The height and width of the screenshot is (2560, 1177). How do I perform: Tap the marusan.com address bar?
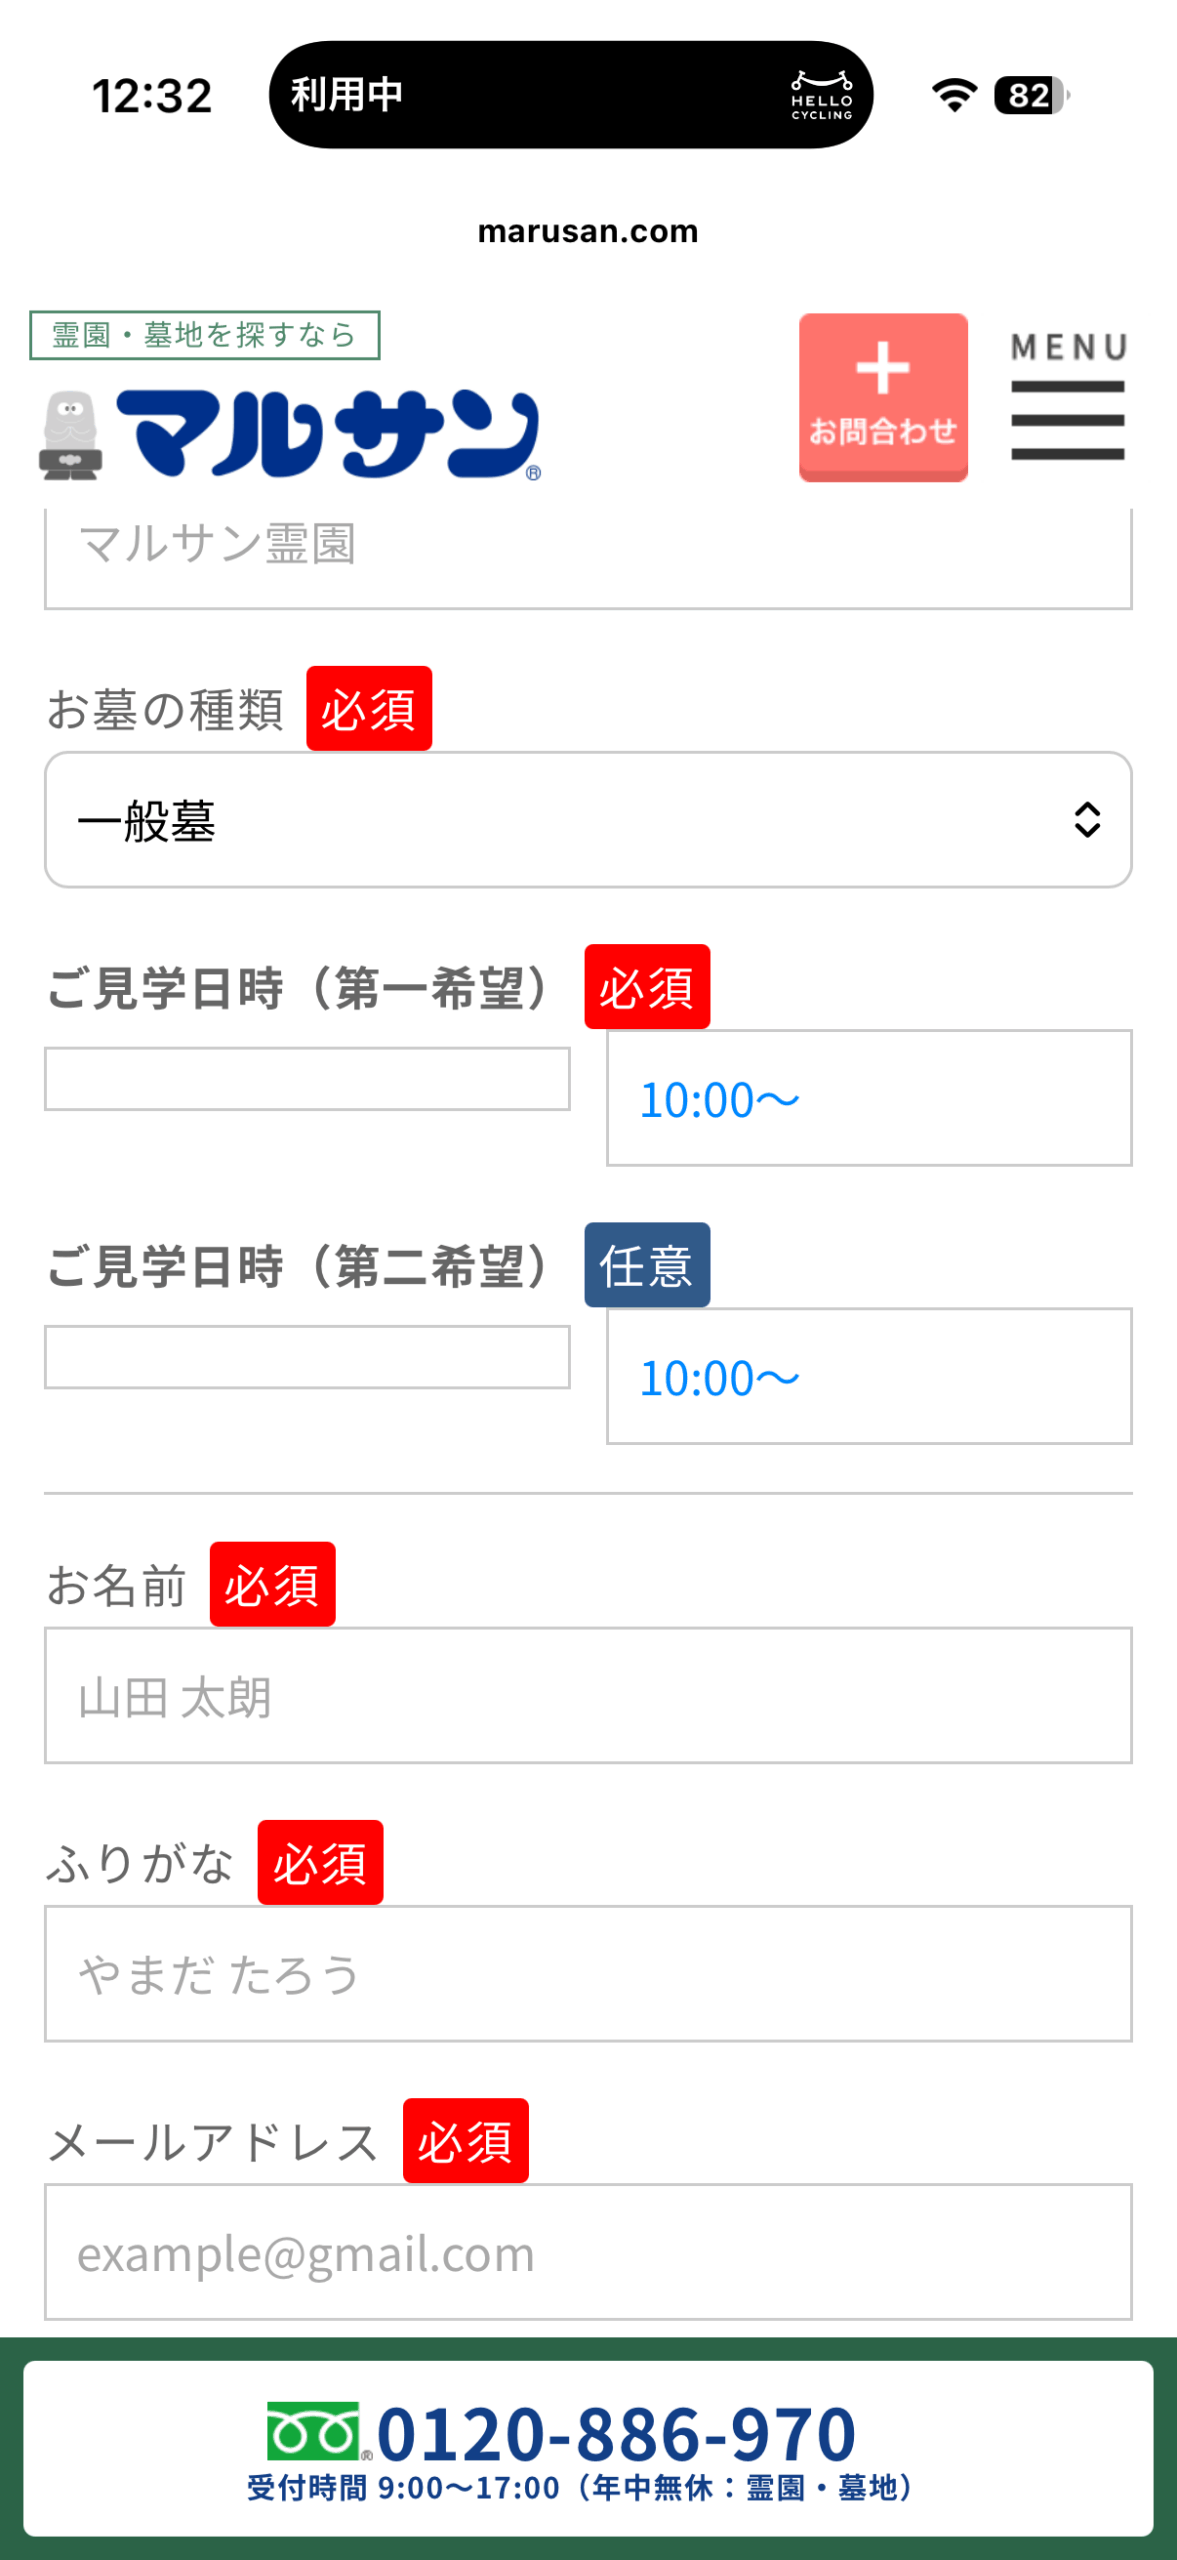click(x=588, y=231)
